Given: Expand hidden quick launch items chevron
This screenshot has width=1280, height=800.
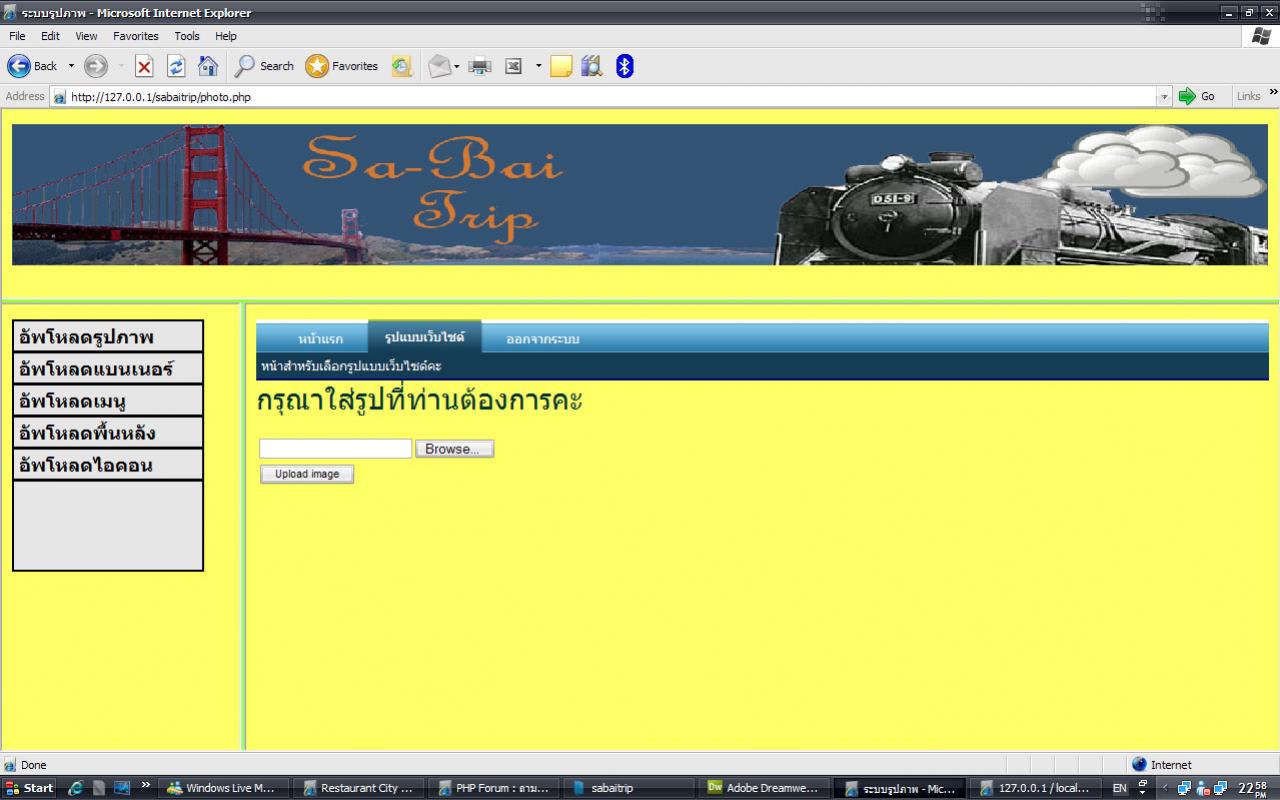Looking at the screenshot, I should 146,785.
